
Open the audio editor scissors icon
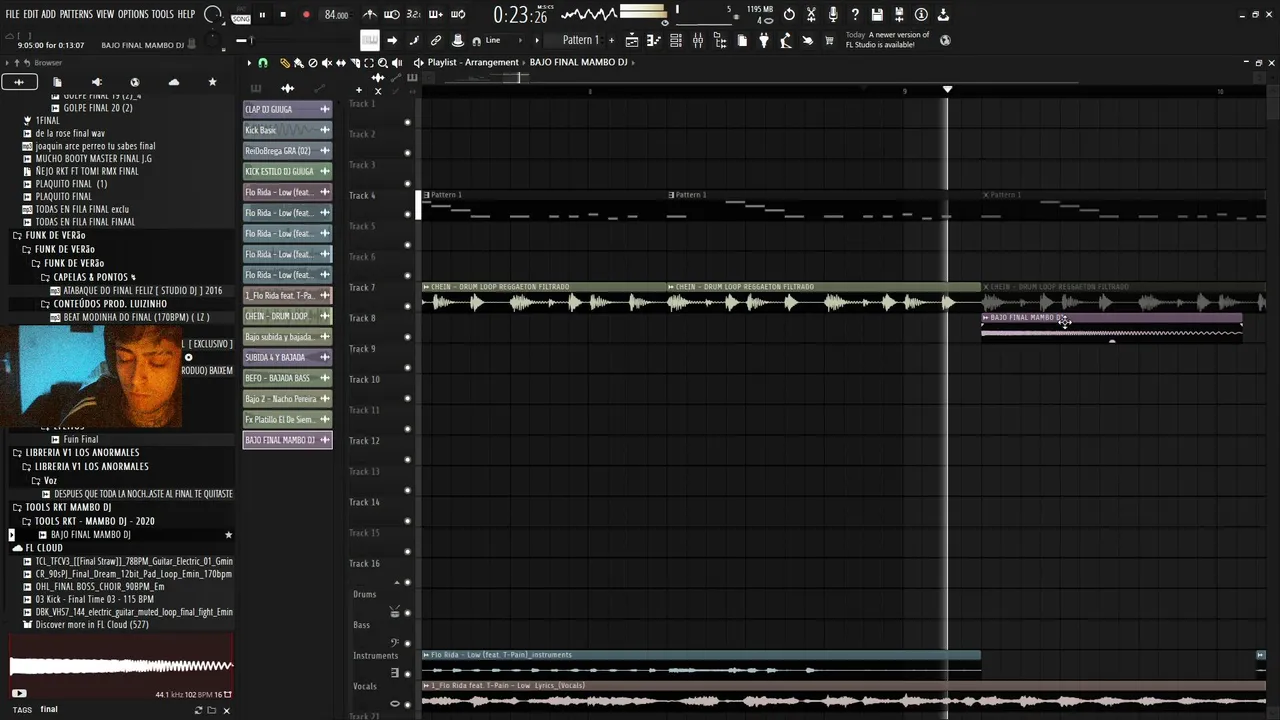click(x=811, y=15)
